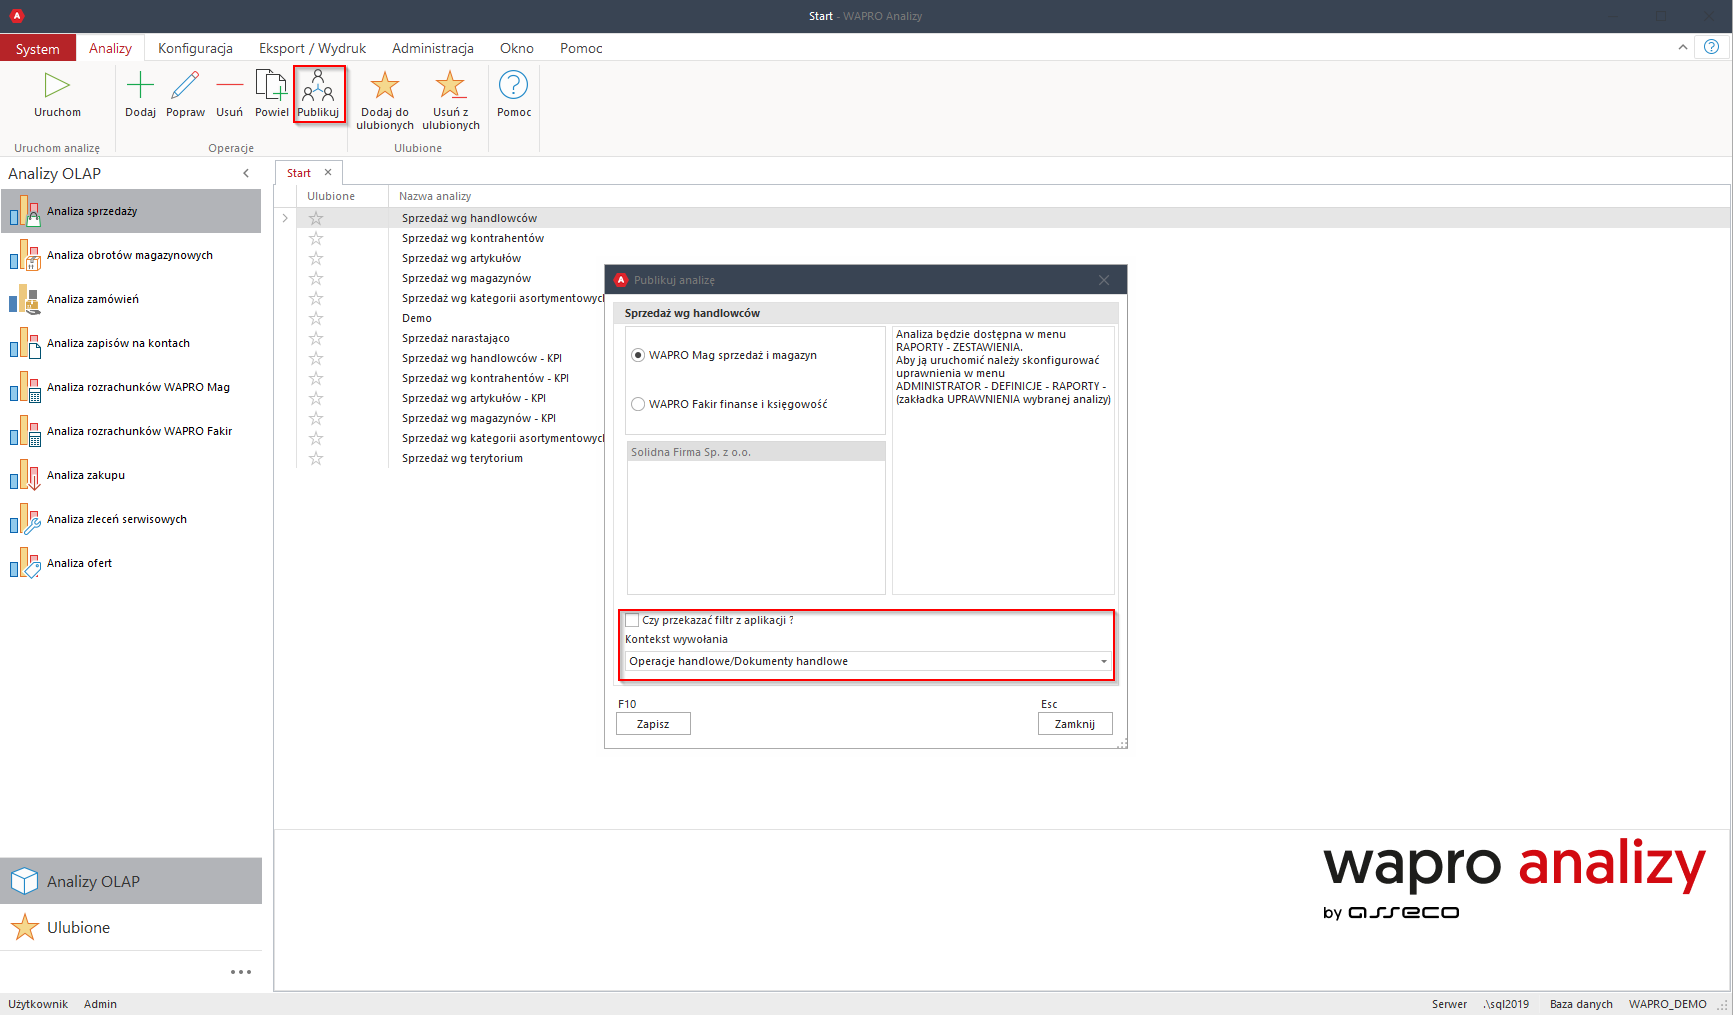Viewport: 1733px width, 1015px height.
Task: Select Analiza sprzedaży in sidebar
Action: [x=131, y=211]
